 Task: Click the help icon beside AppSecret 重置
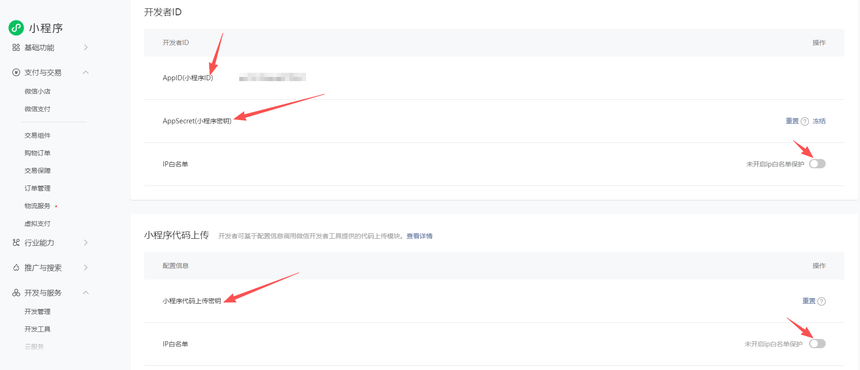[x=805, y=122]
